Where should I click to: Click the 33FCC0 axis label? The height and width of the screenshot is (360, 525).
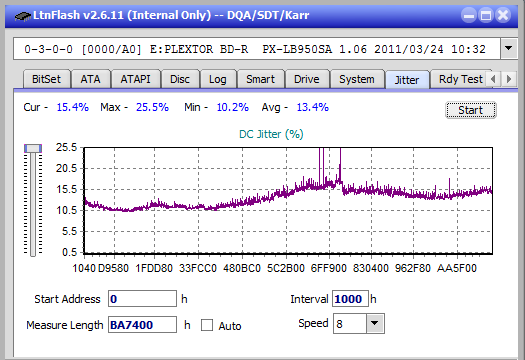click(x=198, y=268)
